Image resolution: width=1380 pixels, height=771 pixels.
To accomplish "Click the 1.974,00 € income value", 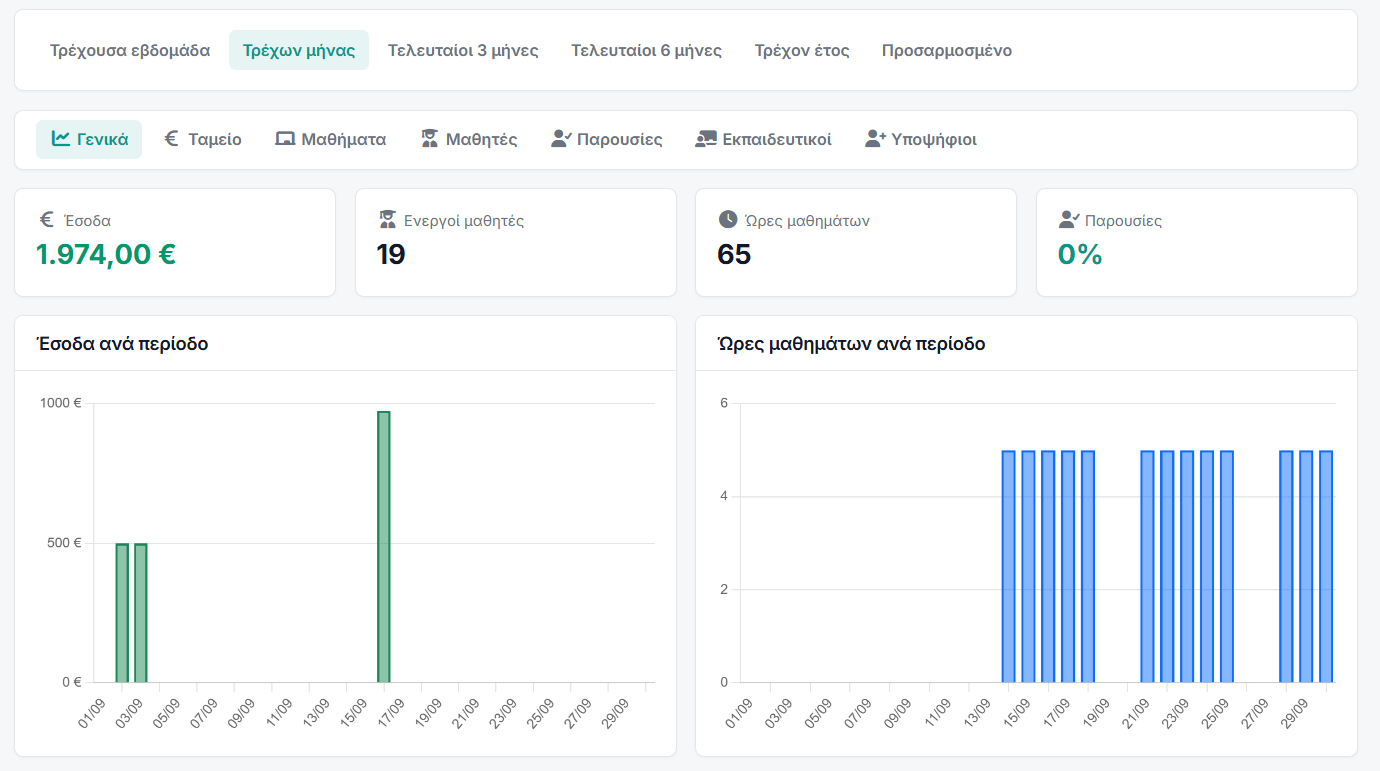I will [x=106, y=255].
